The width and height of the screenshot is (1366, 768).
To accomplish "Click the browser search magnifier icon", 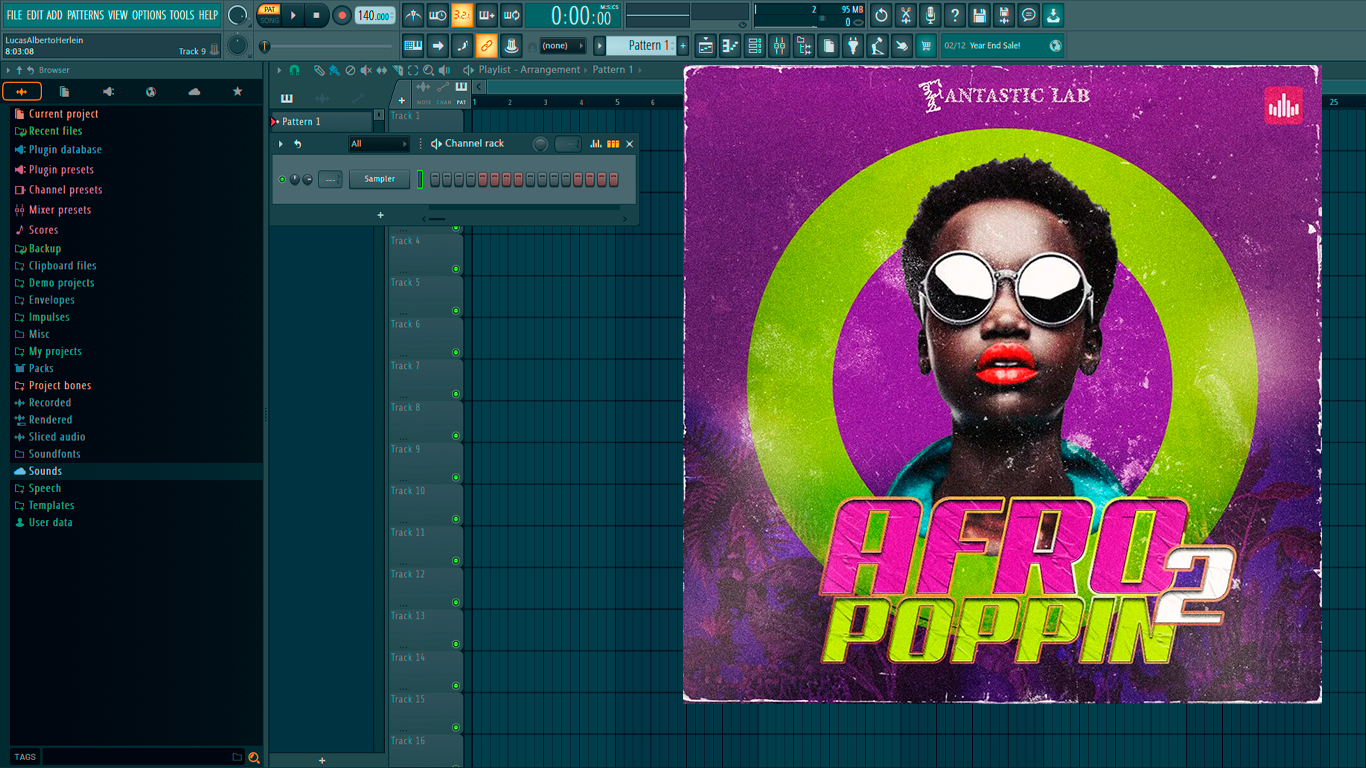I will 254,757.
